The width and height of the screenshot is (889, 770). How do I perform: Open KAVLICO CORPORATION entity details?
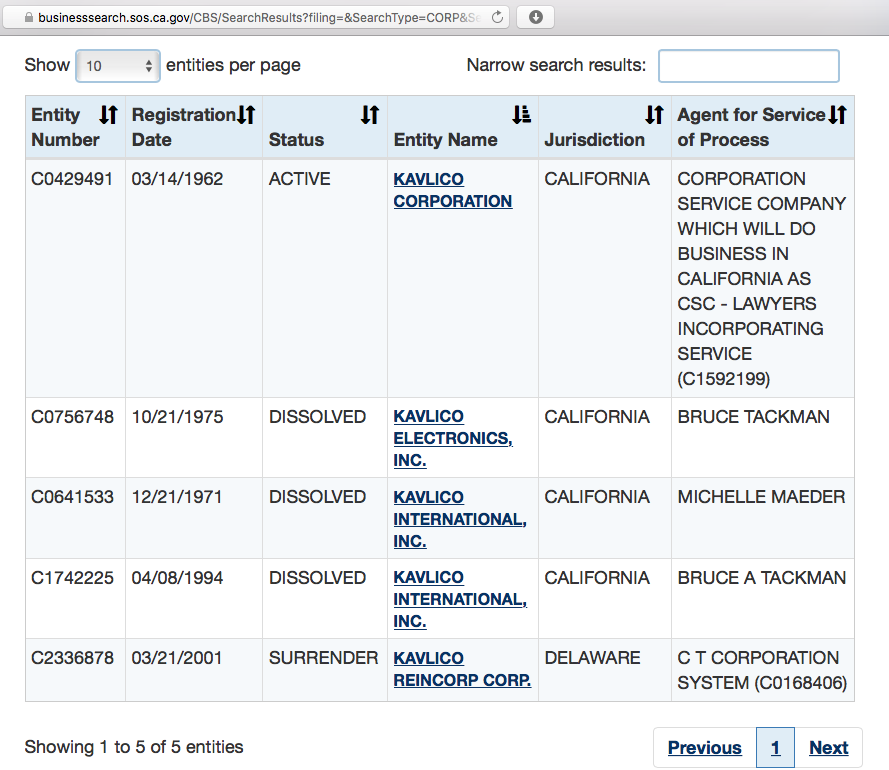pyautogui.click(x=452, y=190)
